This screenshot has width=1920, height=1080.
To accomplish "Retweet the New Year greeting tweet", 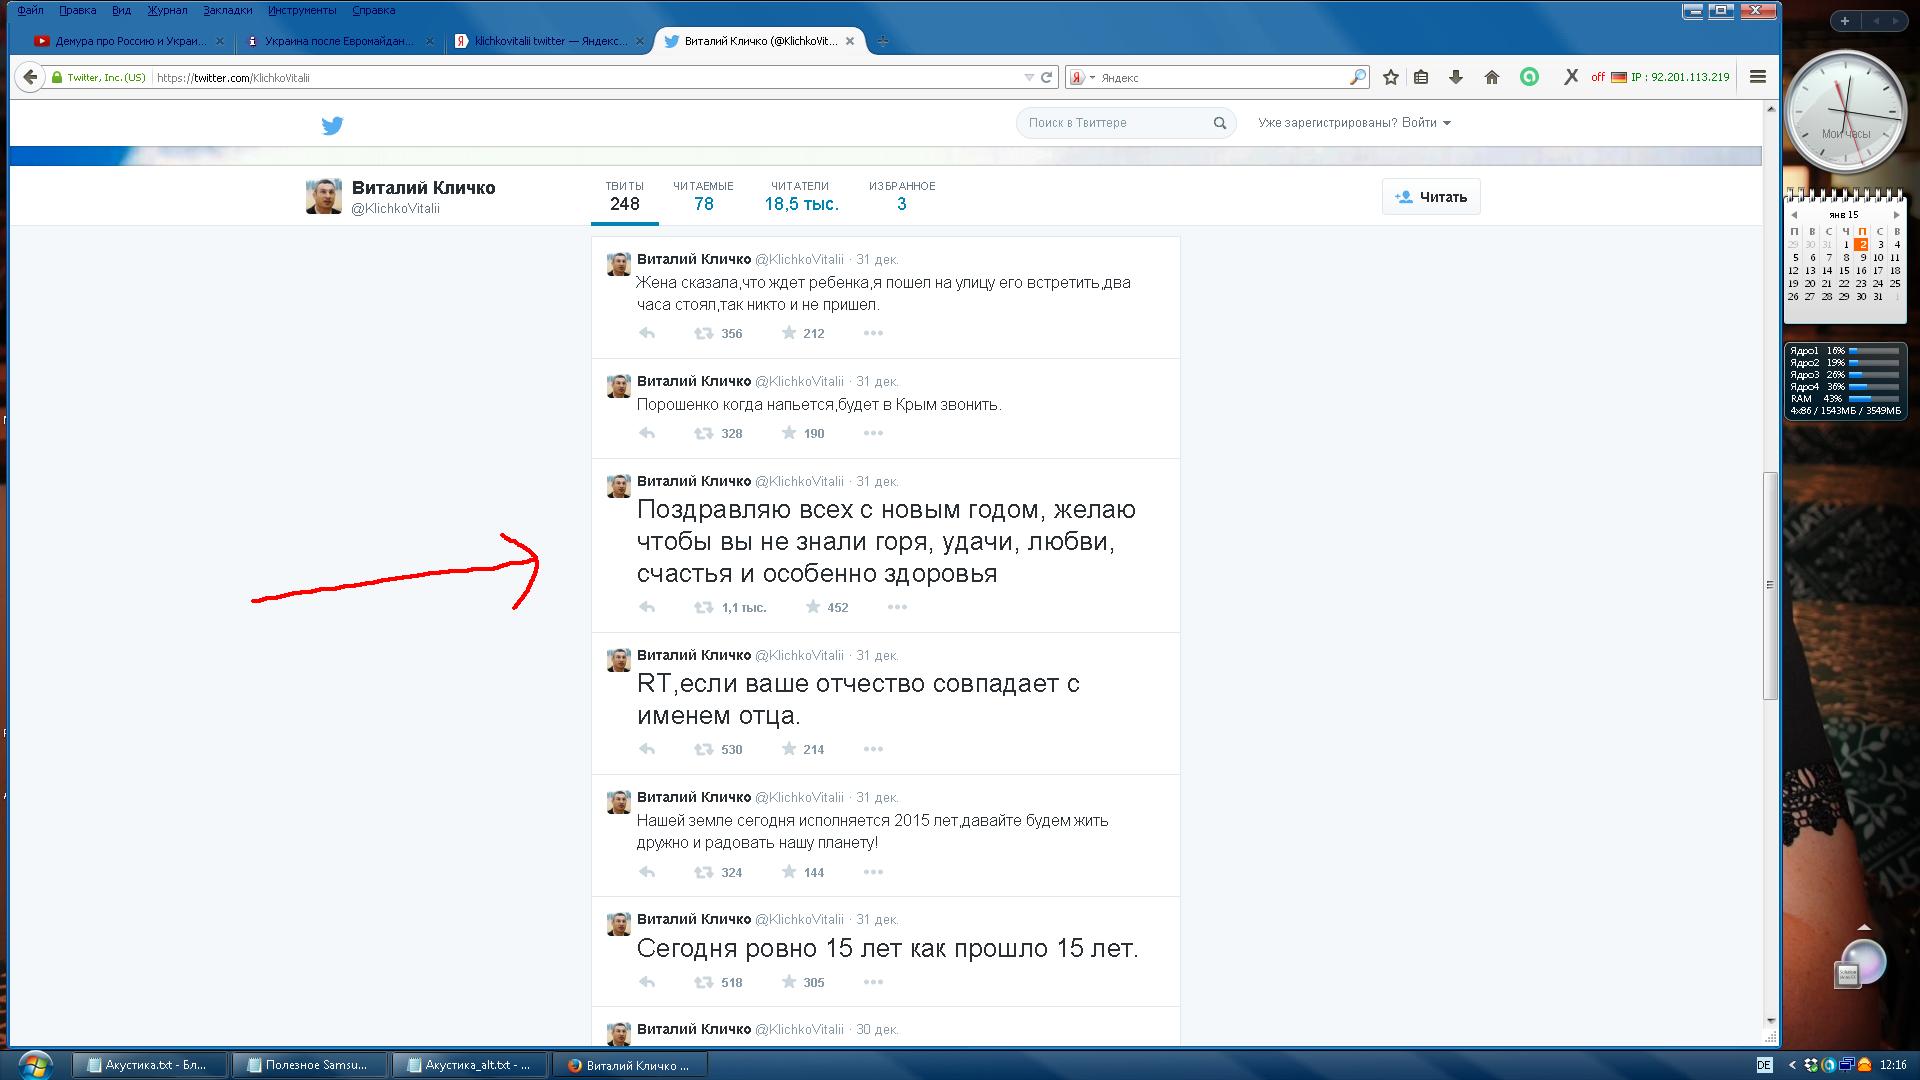I will pos(705,607).
